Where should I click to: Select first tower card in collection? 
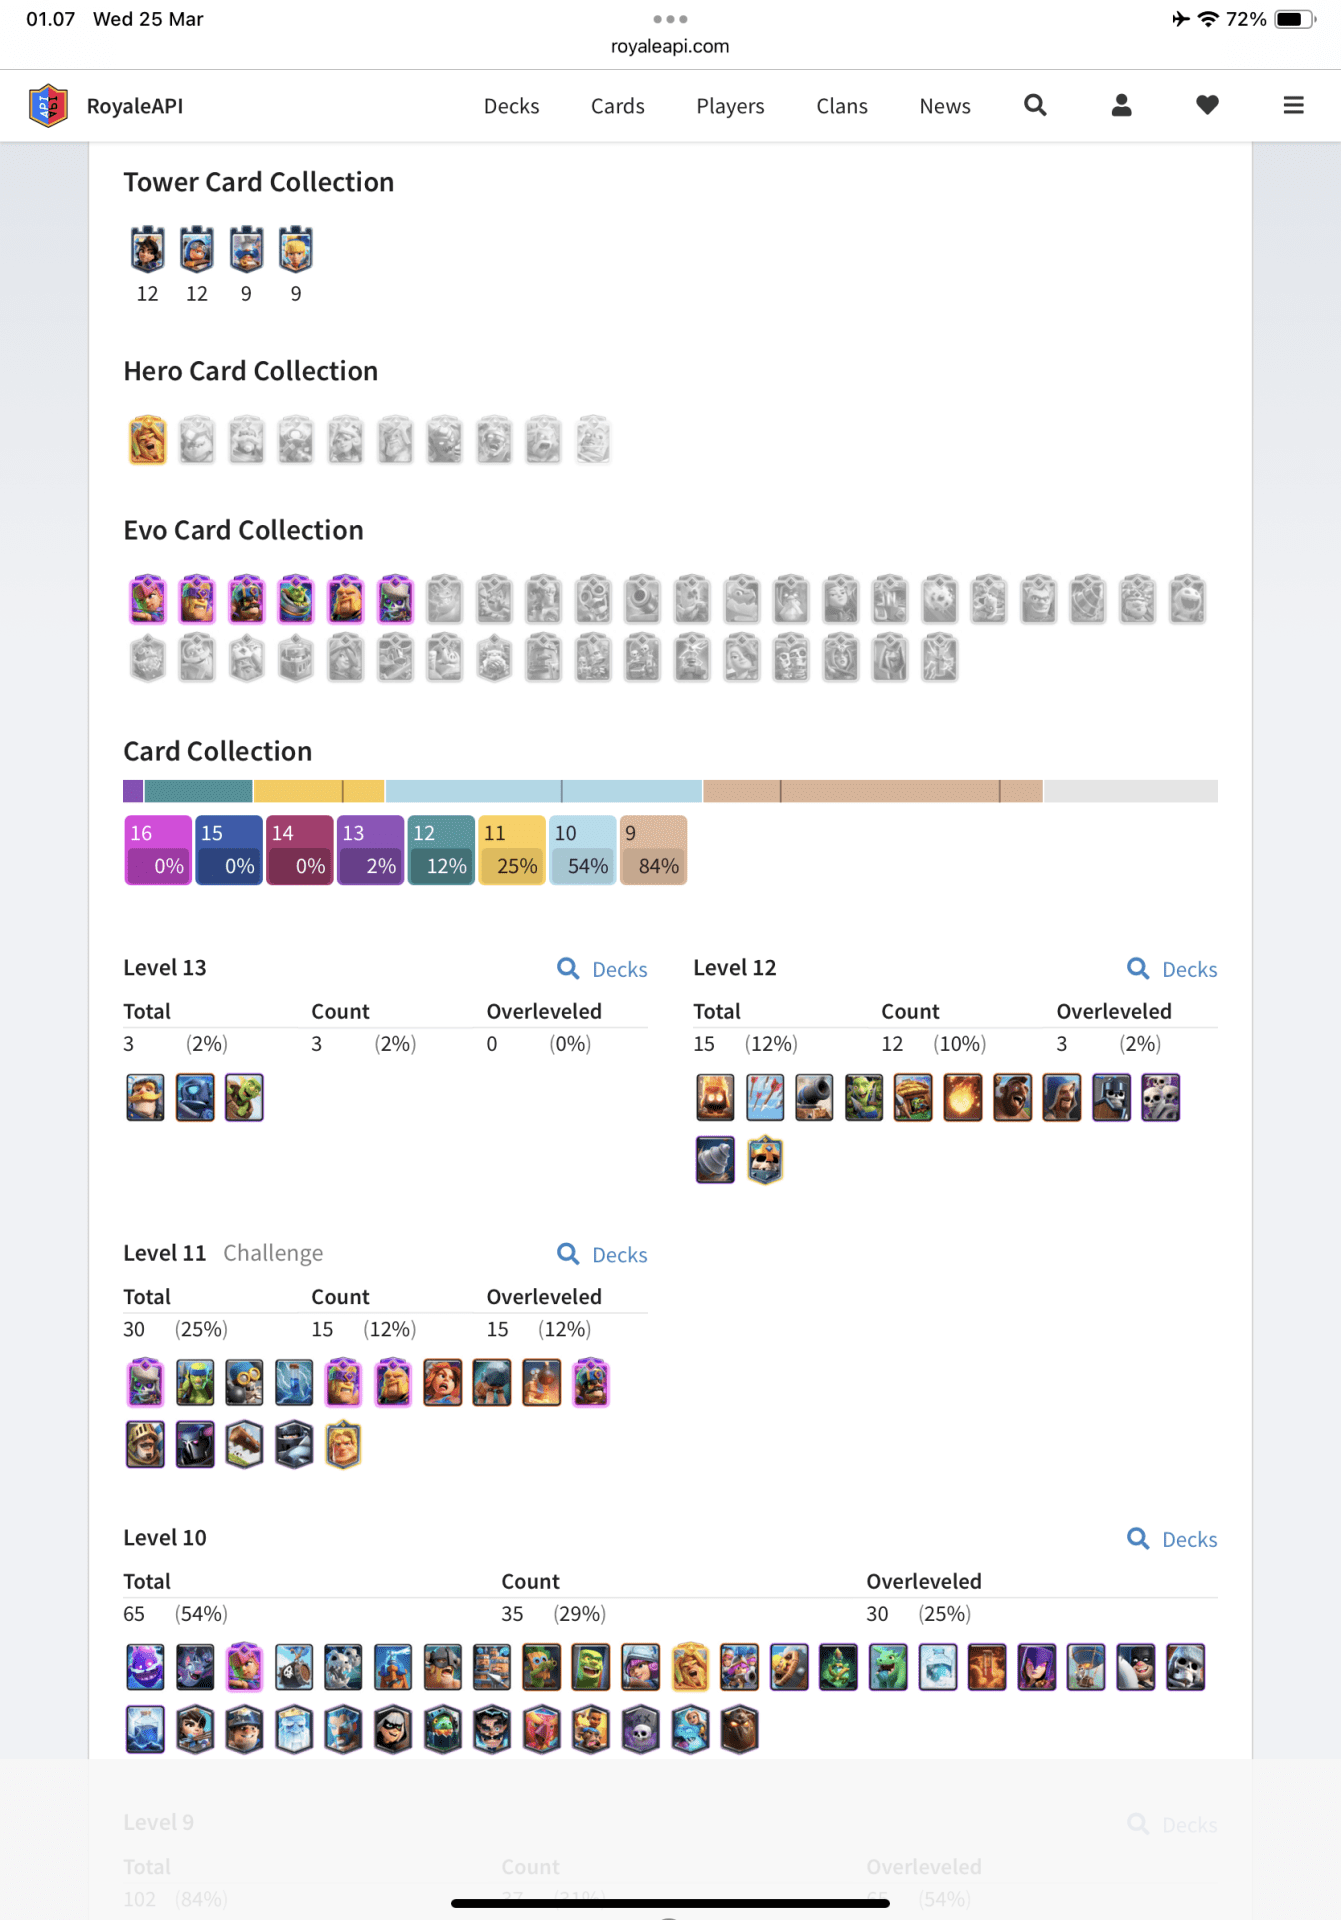click(147, 250)
